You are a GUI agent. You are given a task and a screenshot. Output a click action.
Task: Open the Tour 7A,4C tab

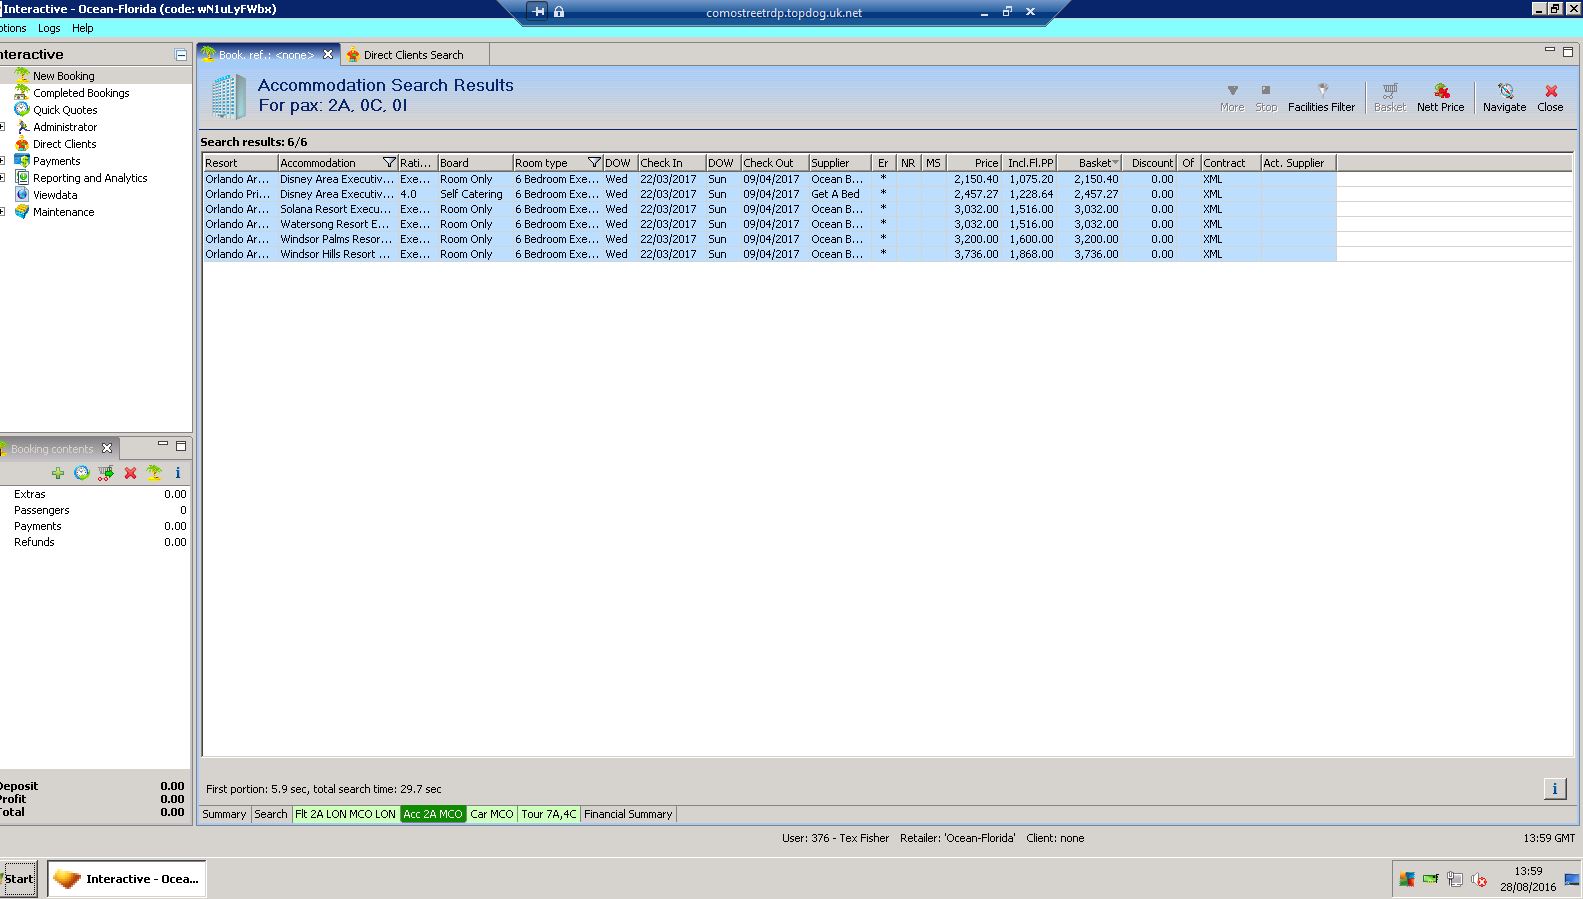click(549, 814)
